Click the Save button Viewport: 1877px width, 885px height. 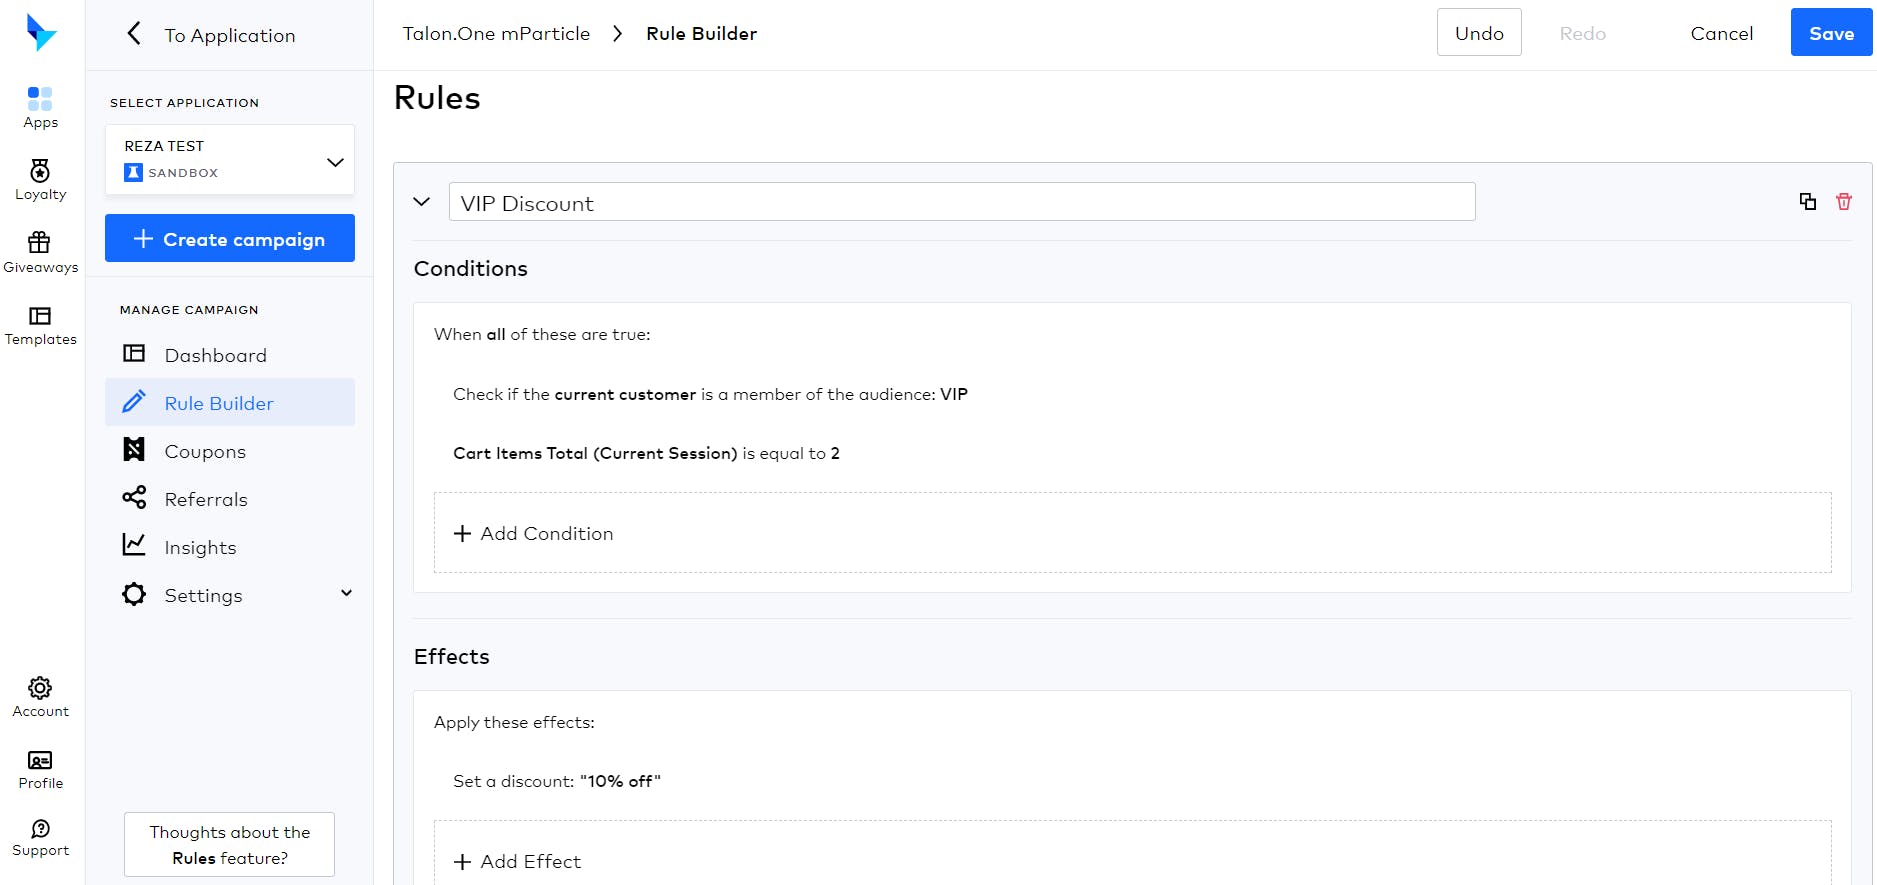(x=1831, y=33)
